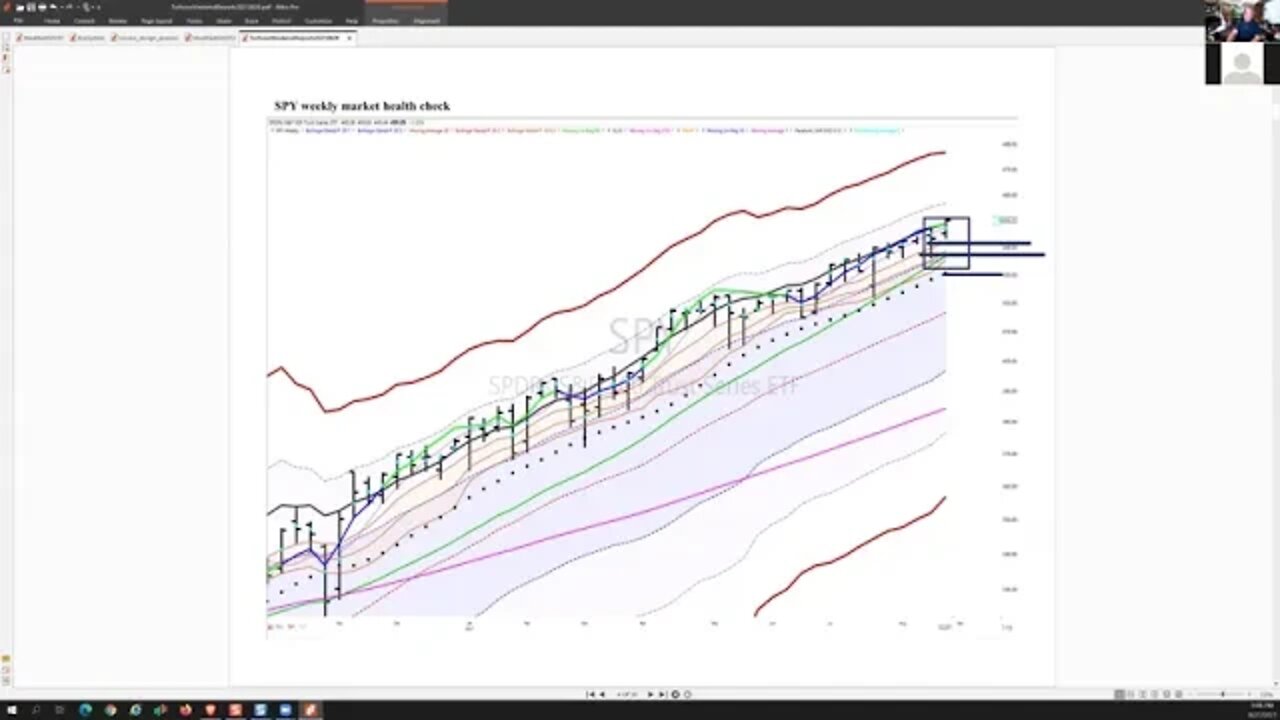Launch Microsoft Edge from the taskbar

[x=85, y=710]
